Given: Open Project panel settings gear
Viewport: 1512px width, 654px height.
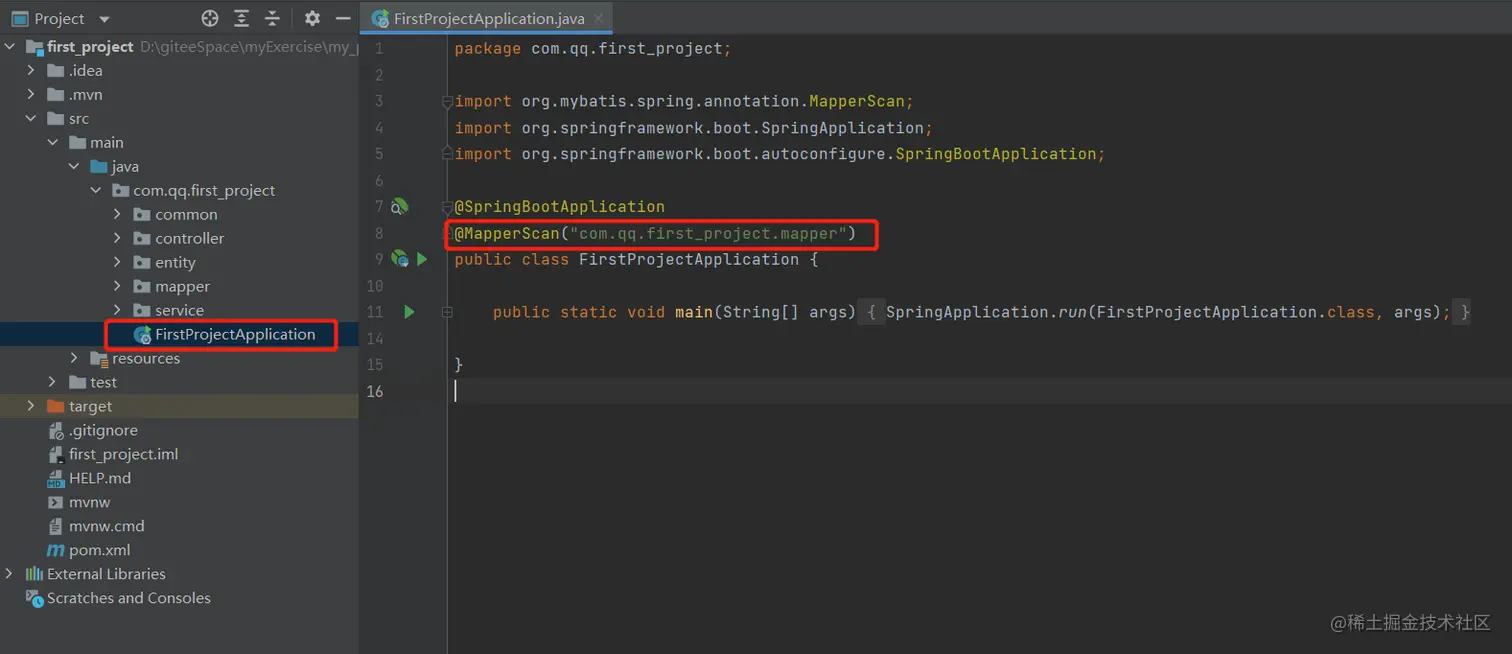Looking at the screenshot, I should pos(312,18).
